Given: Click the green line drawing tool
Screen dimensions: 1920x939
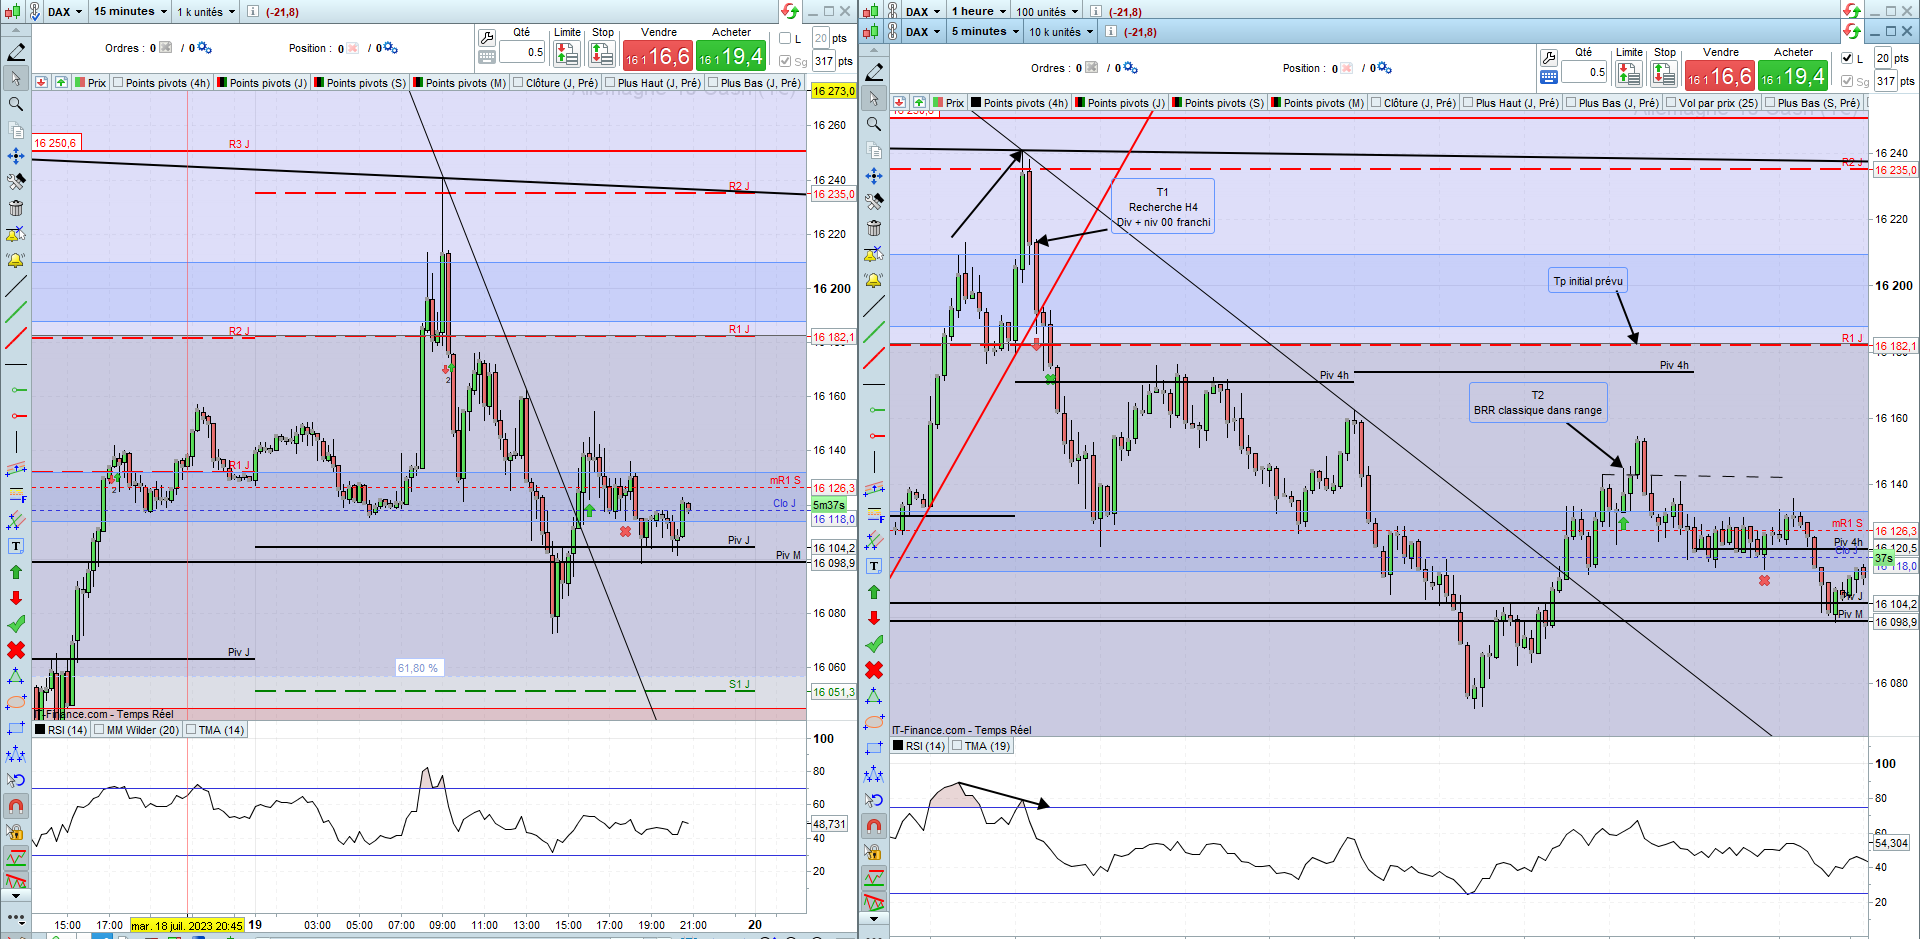Looking at the screenshot, I should [x=16, y=312].
